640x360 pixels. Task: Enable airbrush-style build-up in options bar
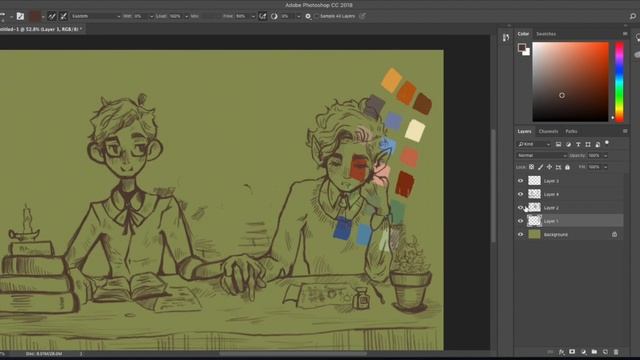(x=262, y=16)
